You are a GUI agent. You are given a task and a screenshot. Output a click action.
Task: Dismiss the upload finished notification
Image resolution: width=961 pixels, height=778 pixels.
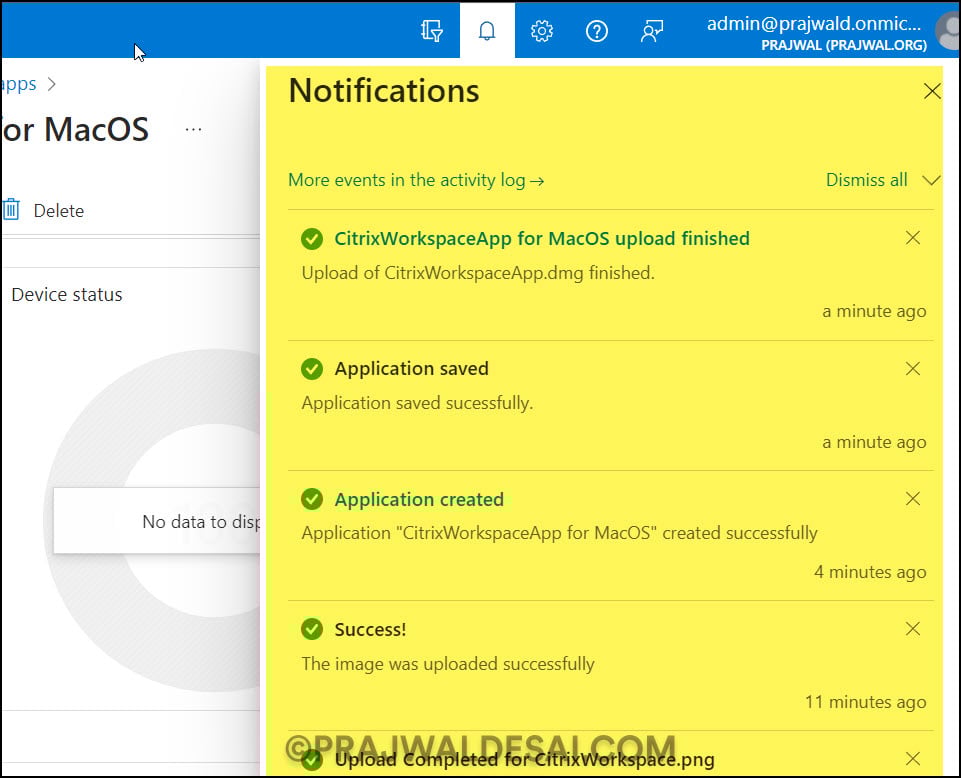(913, 238)
